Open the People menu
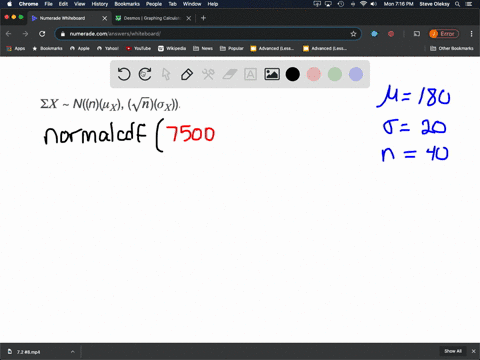Screen dimensions: 480x360 pyautogui.click(x=154, y=4)
